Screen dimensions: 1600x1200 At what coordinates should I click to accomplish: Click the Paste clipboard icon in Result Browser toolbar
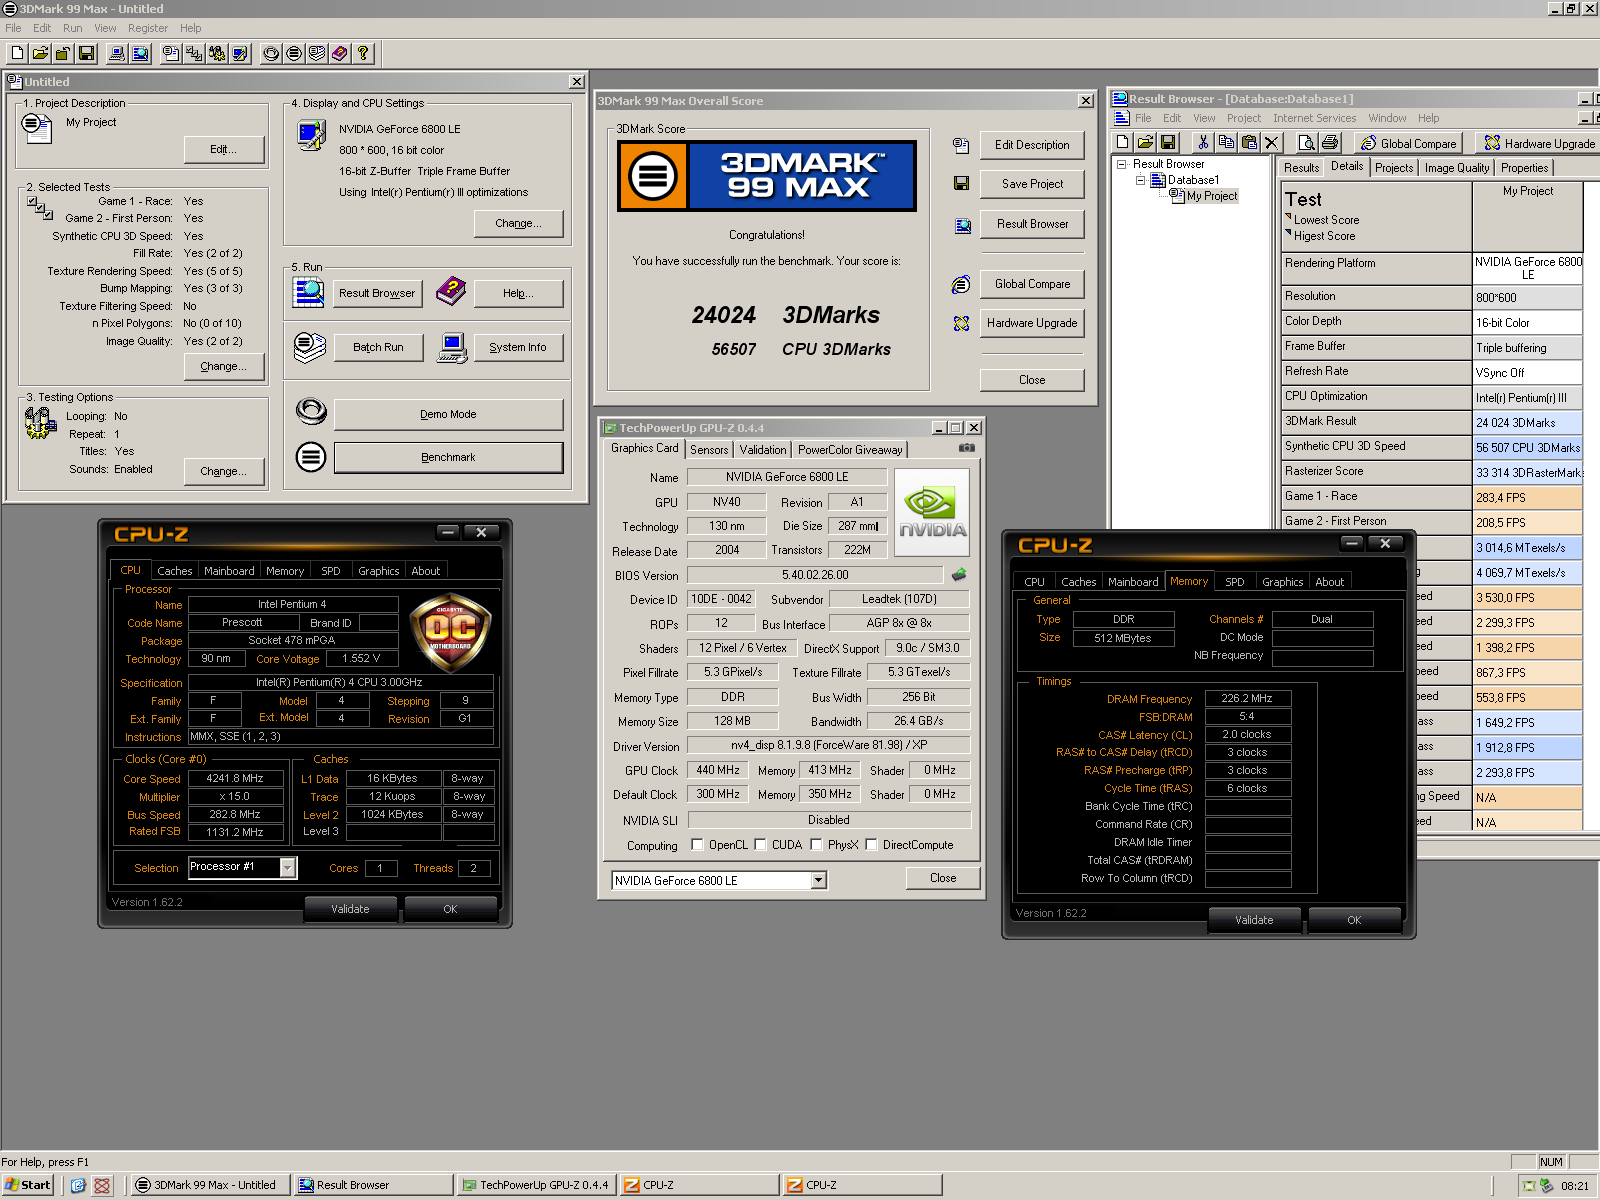click(x=1249, y=142)
